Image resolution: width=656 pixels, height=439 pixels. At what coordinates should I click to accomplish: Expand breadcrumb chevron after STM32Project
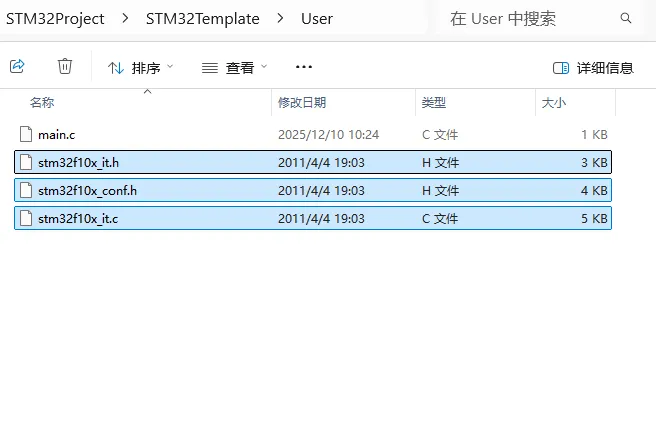(x=127, y=18)
